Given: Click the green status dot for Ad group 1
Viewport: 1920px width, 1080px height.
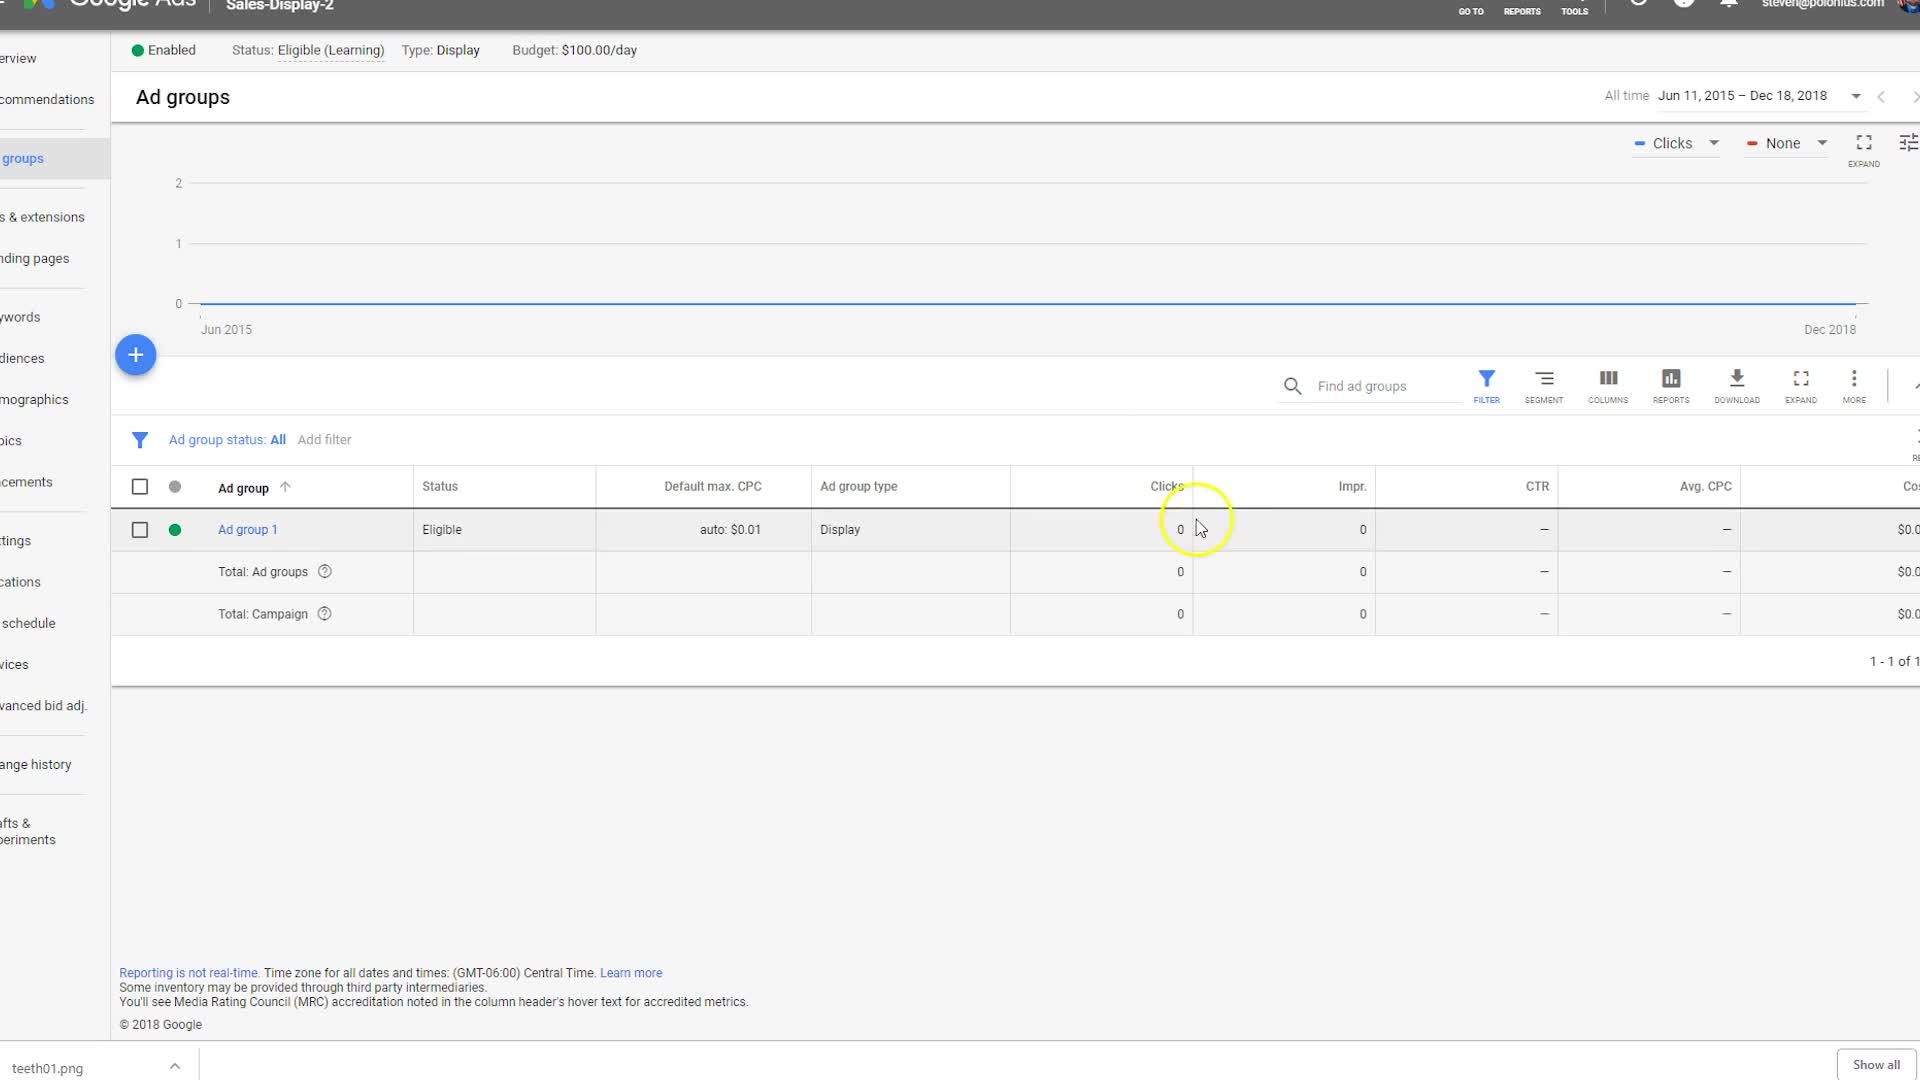Looking at the screenshot, I should [x=175, y=530].
